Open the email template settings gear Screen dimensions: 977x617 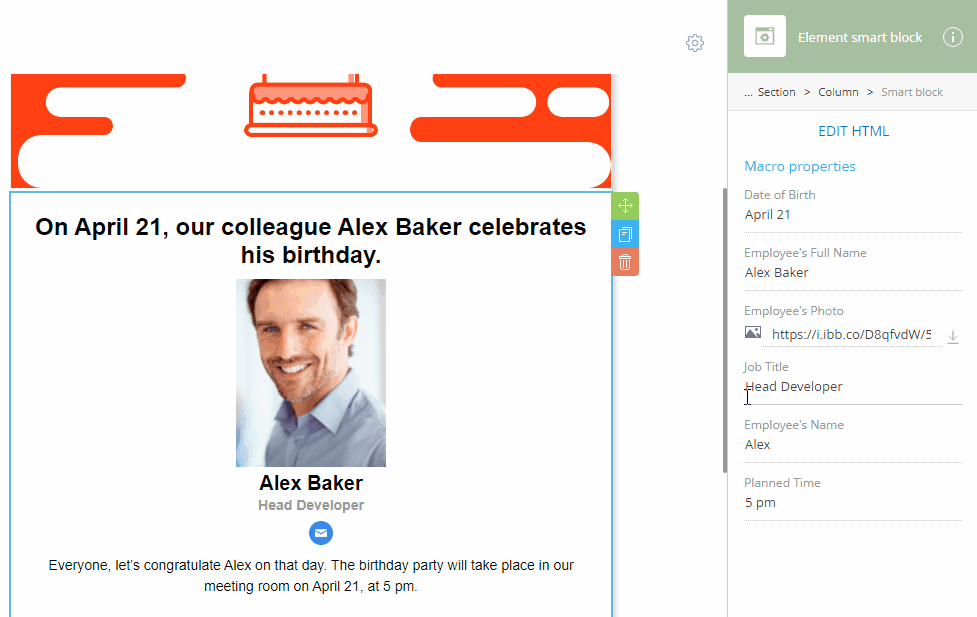[x=695, y=43]
